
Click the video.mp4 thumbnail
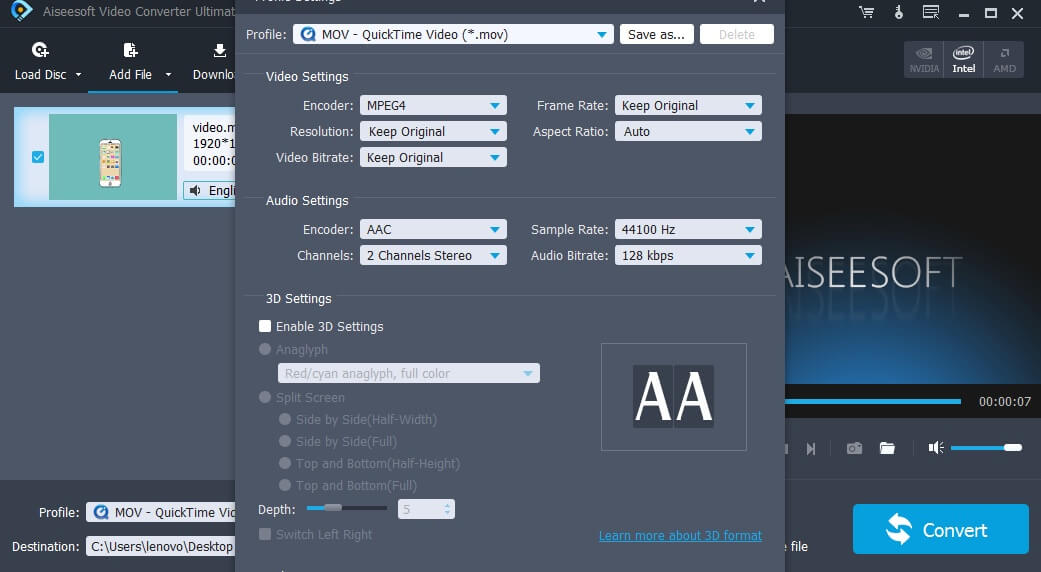click(113, 157)
